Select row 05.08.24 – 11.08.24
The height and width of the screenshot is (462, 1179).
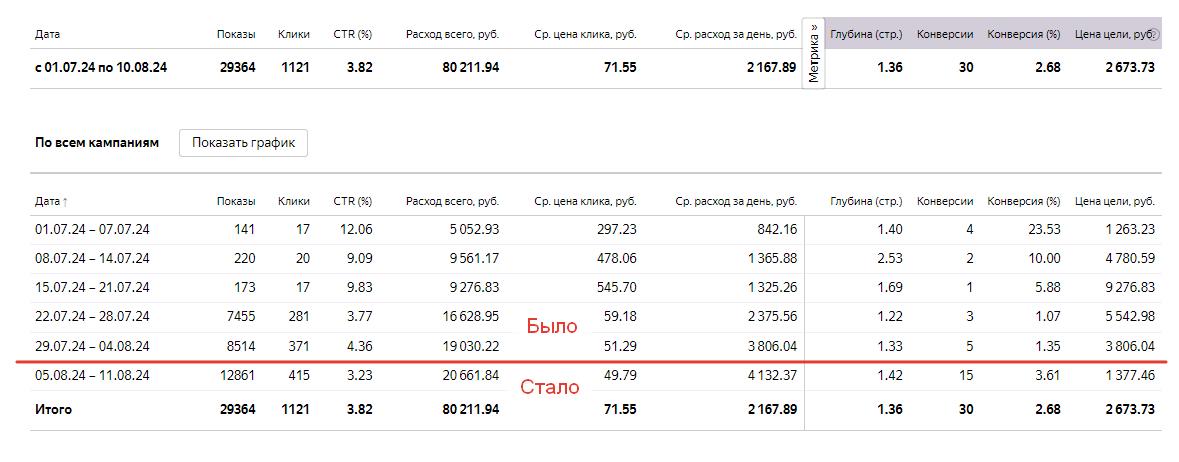click(x=596, y=375)
